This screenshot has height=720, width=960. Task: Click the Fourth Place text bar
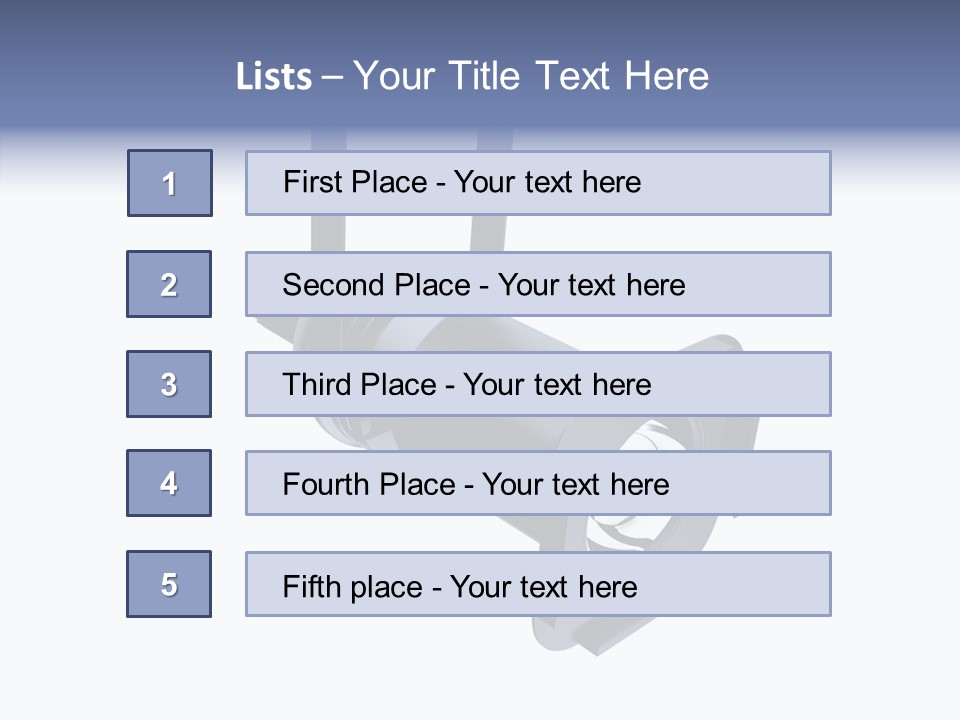538,483
